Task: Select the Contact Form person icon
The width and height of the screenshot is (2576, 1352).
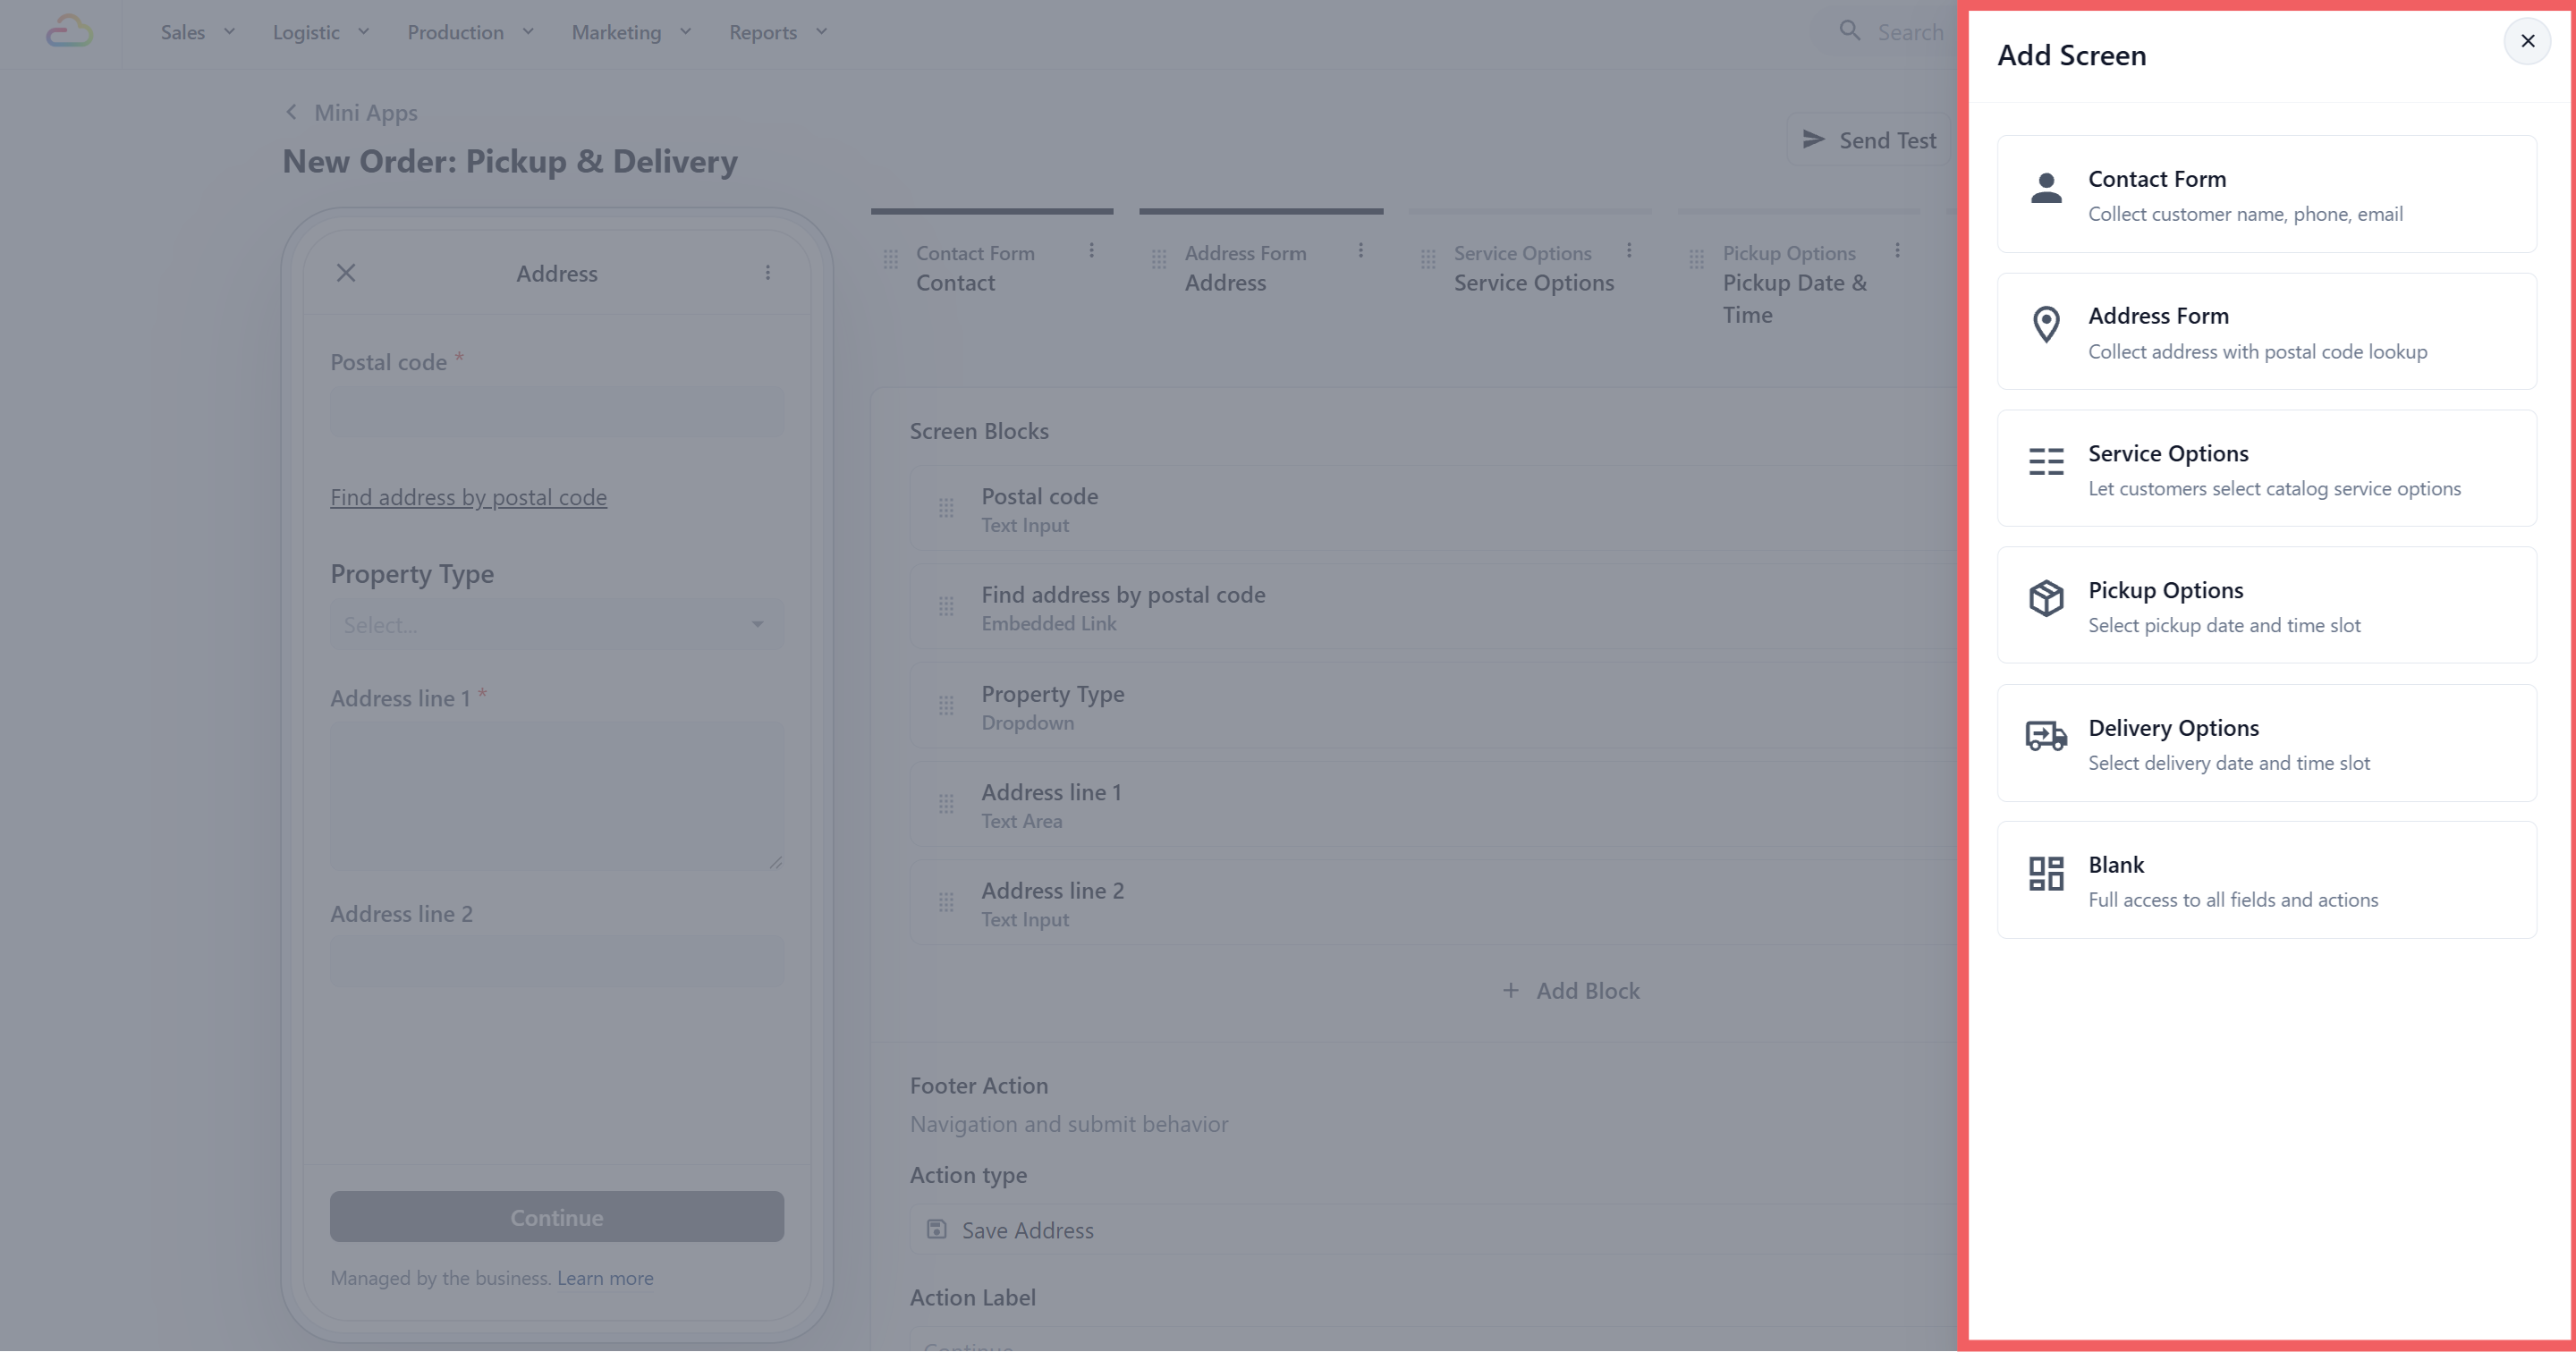Action: coord(2046,188)
